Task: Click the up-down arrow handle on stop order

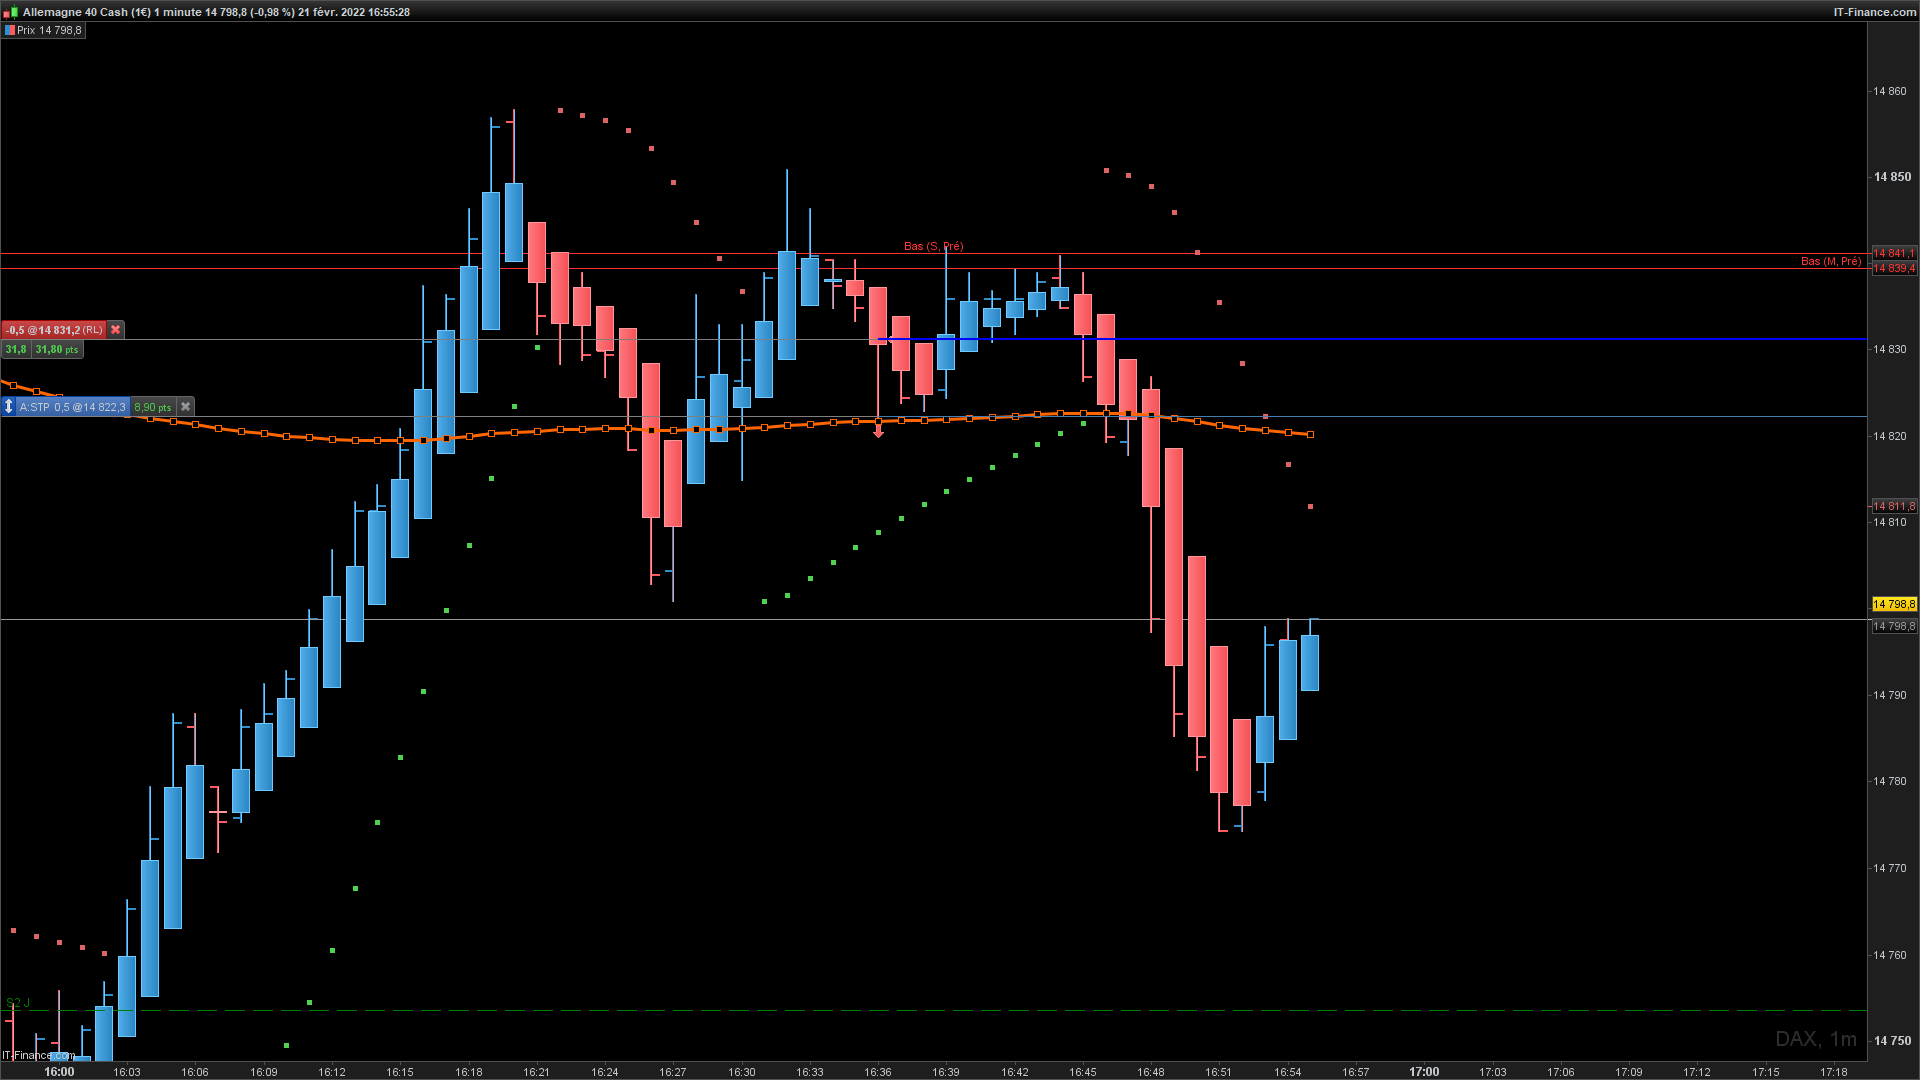Action: [9, 407]
